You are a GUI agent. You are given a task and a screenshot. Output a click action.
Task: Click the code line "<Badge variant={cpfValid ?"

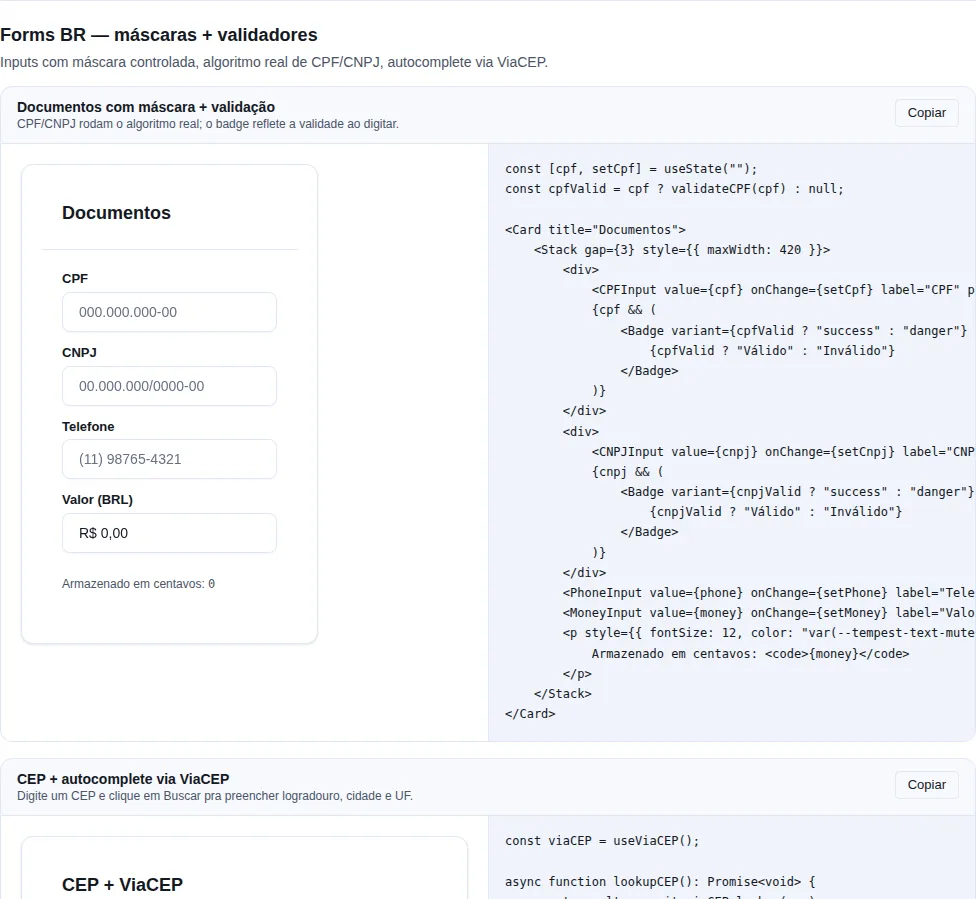(794, 331)
